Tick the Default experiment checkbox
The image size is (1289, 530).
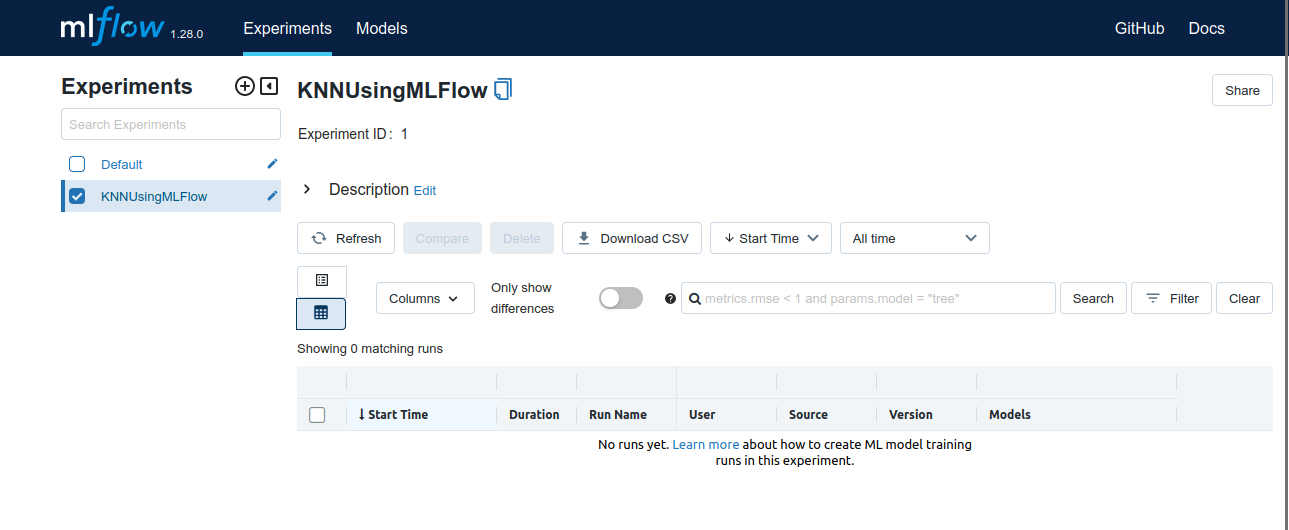point(77,164)
